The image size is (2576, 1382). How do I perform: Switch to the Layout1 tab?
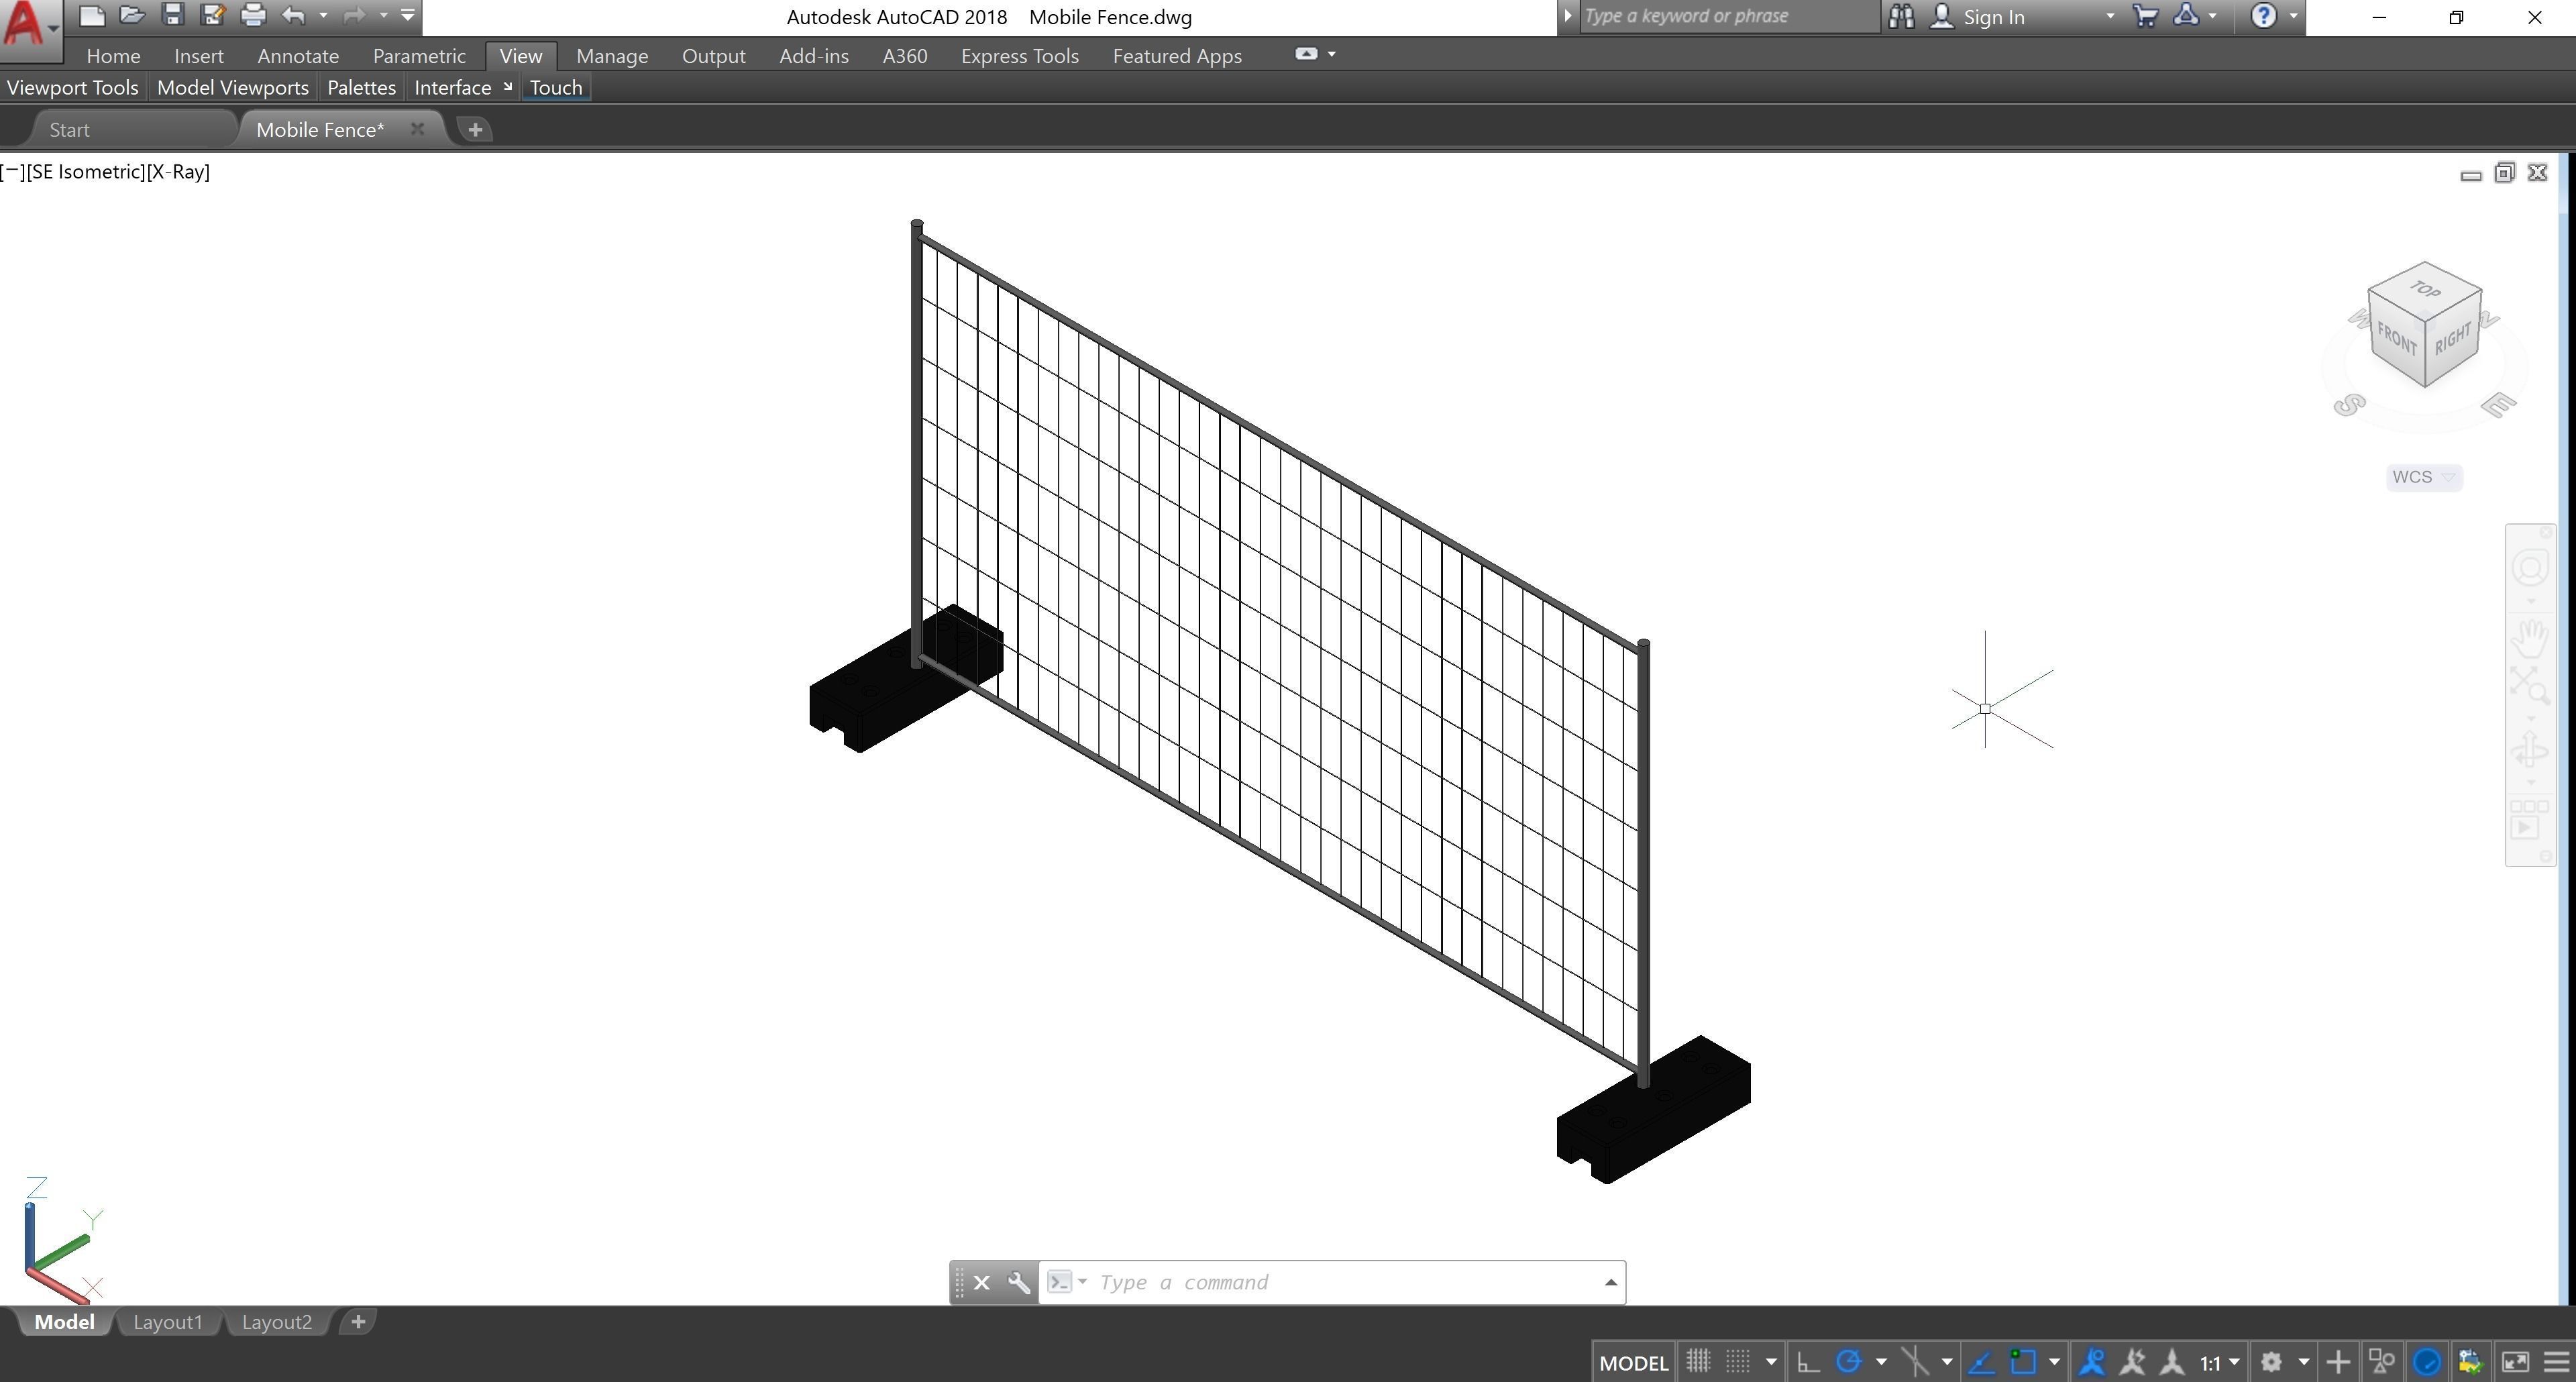pos(167,1322)
